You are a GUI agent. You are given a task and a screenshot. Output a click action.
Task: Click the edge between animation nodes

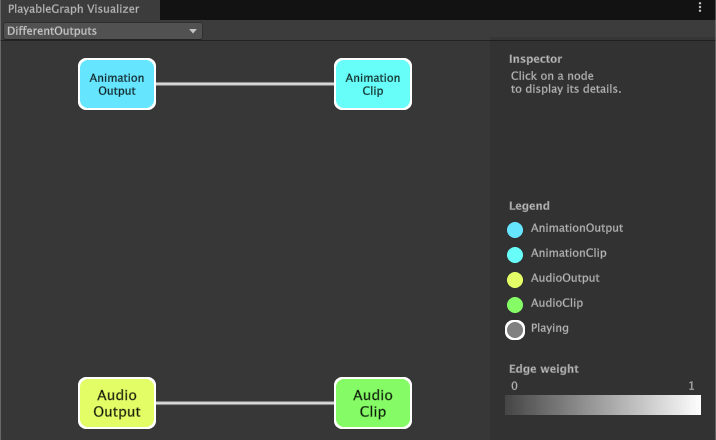click(x=245, y=84)
